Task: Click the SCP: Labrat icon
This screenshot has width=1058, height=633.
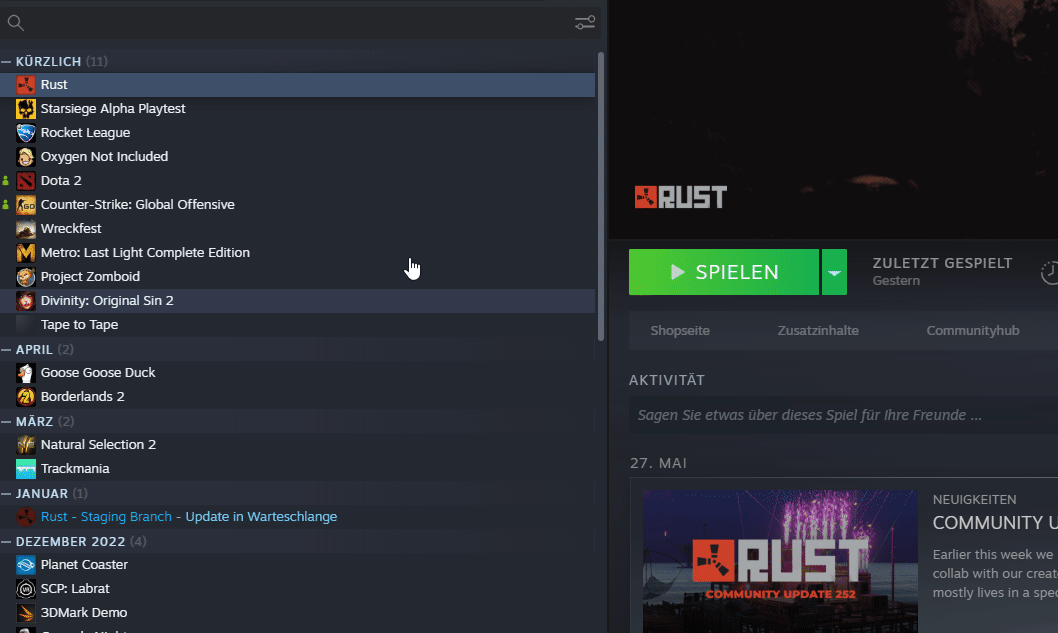Action: point(26,588)
